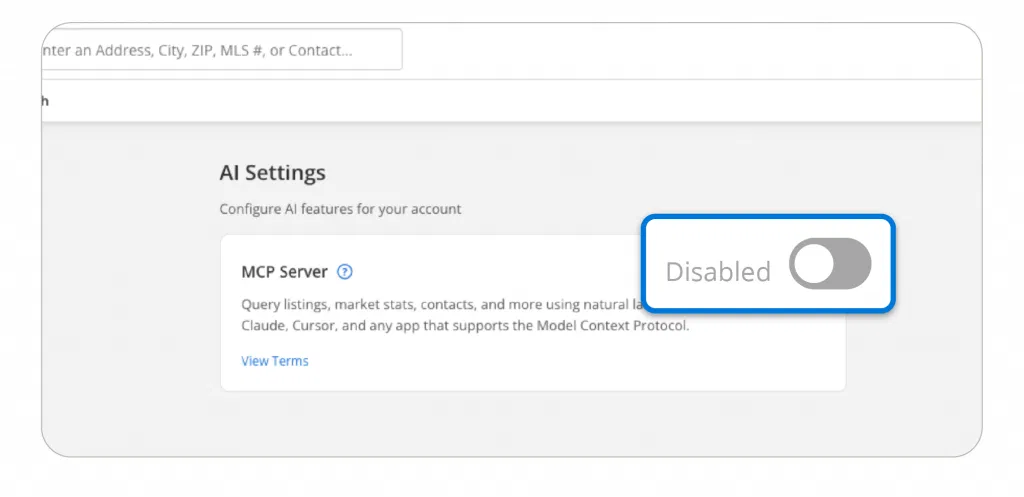Open the MCP Server help question-mark icon
The width and height of the screenshot is (1024, 497).
pos(345,272)
